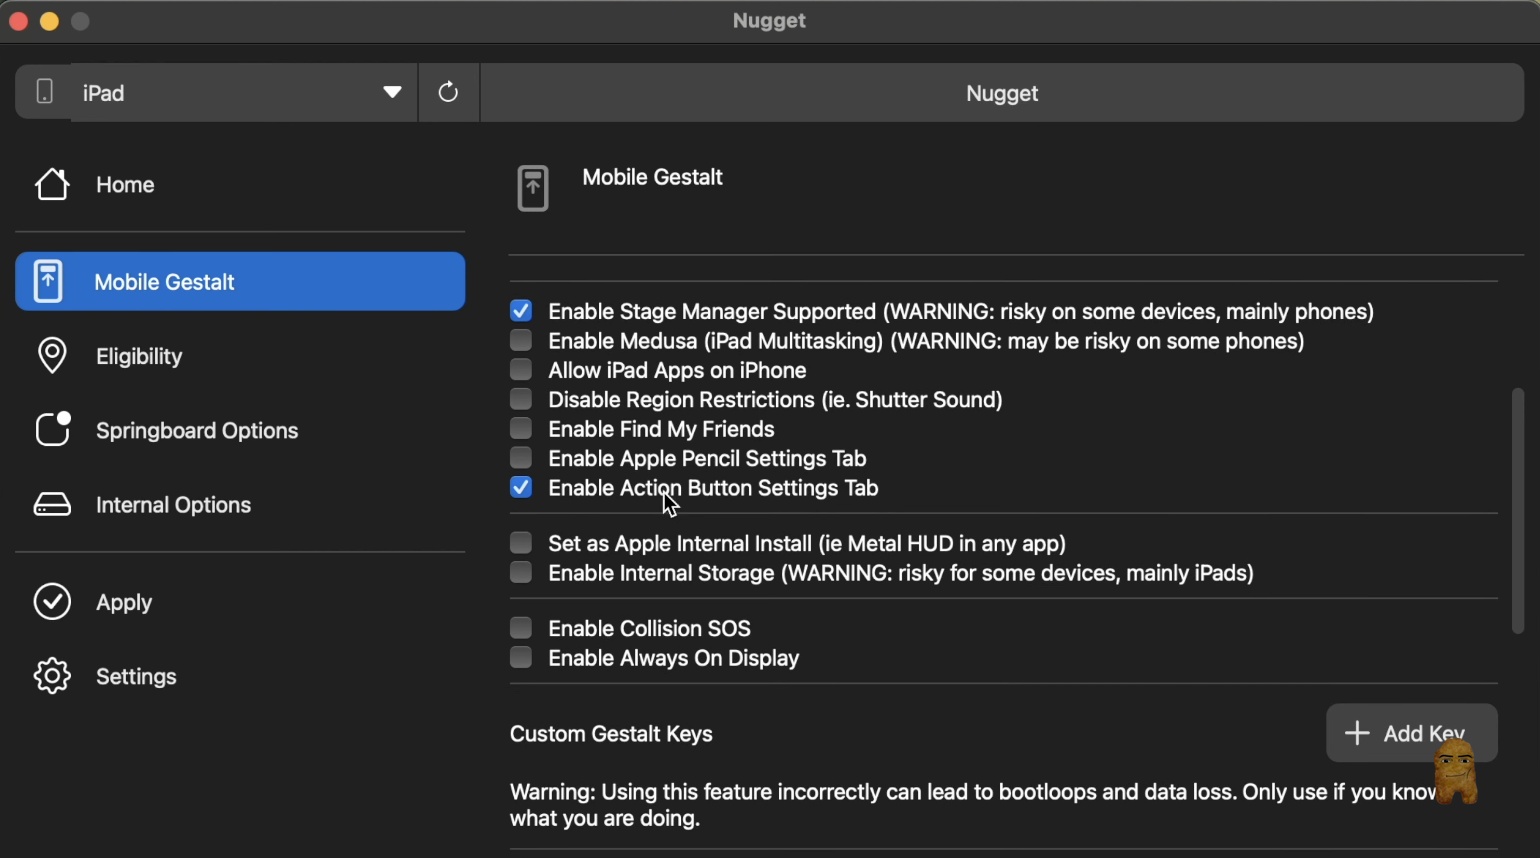Click the Add Key button
The image size is (1540, 858).
1411,733
